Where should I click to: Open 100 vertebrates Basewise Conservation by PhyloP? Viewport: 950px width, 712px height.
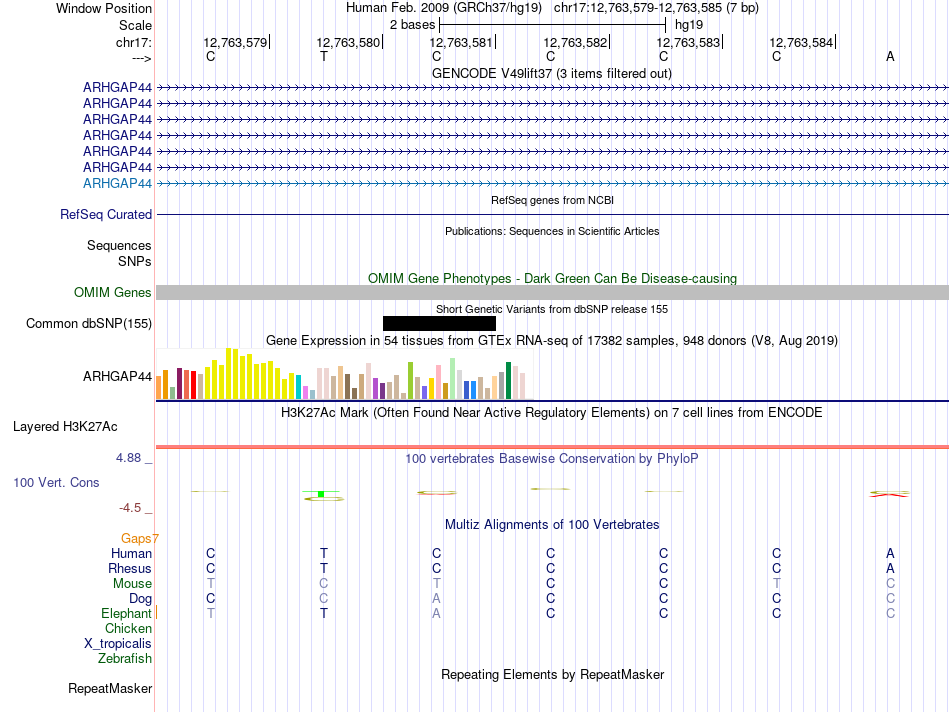click(552, 459)
